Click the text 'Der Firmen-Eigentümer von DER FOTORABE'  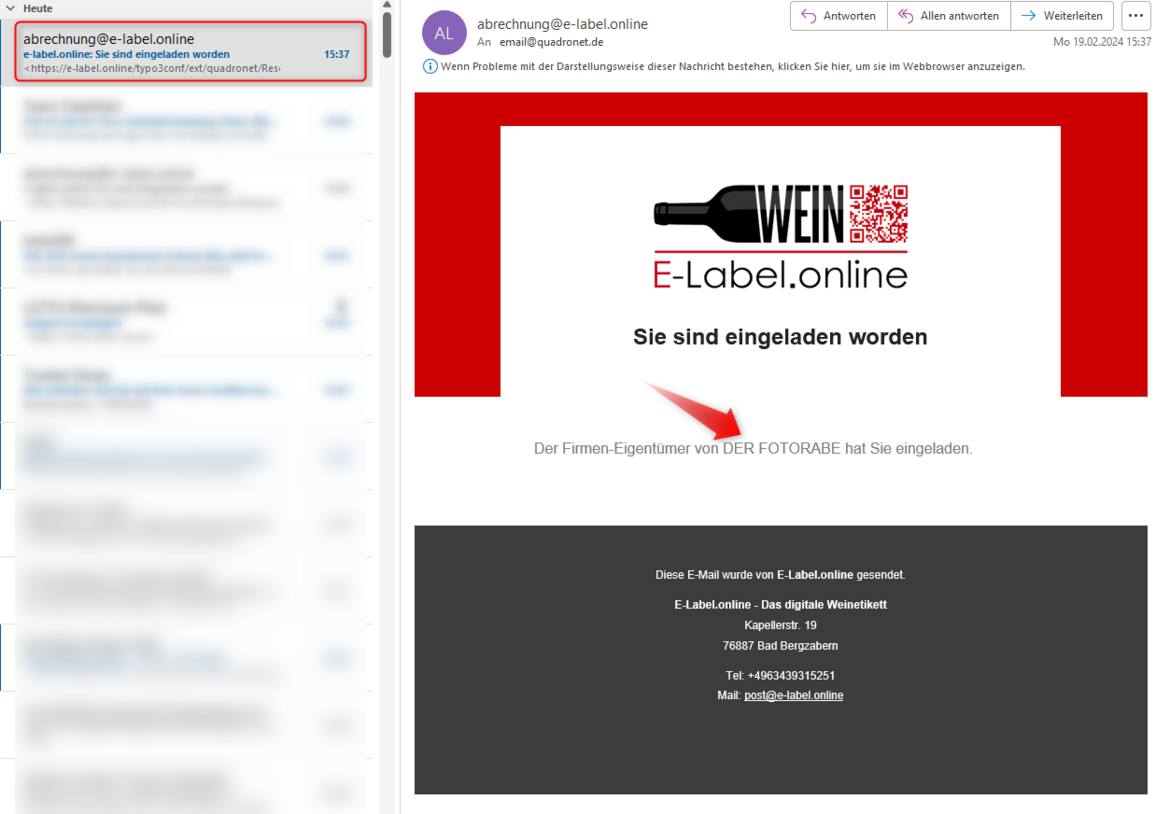coord(687,448)
